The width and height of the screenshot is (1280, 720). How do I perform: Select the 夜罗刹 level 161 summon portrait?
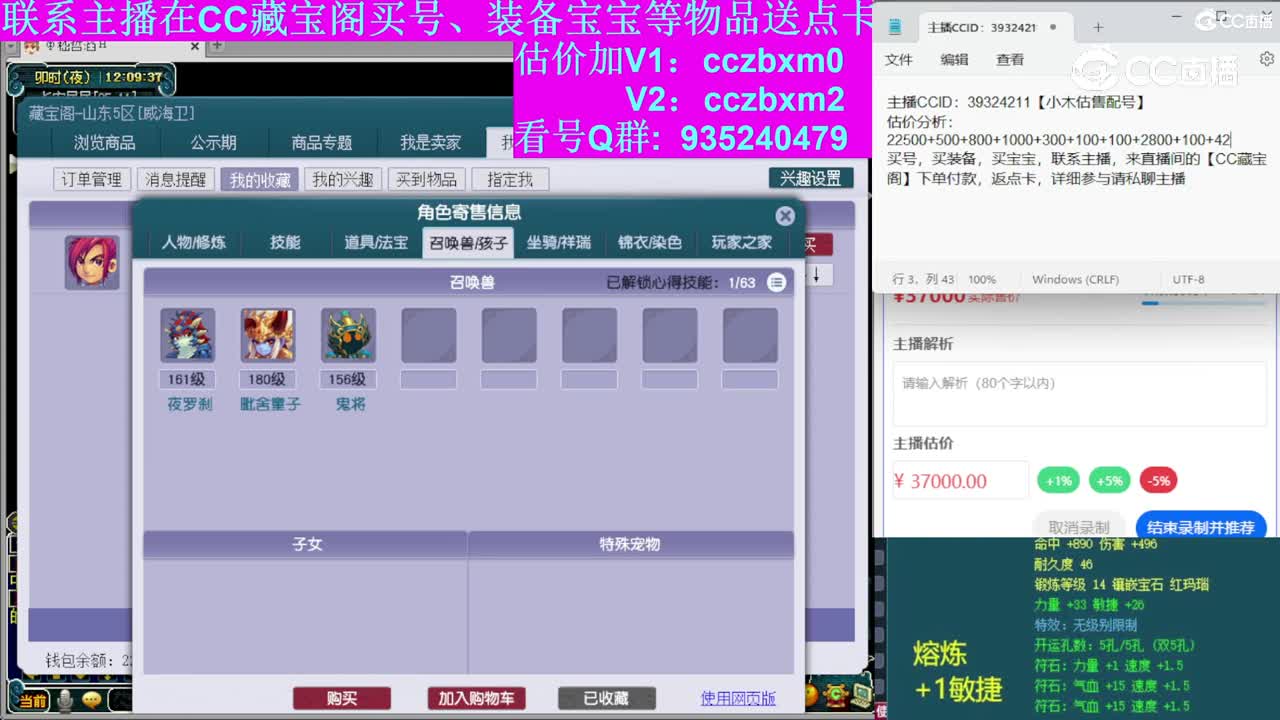click(188, 335)
